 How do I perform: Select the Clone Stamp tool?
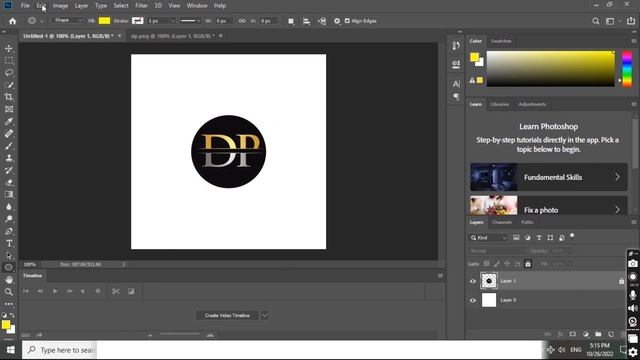coord(9,158)
